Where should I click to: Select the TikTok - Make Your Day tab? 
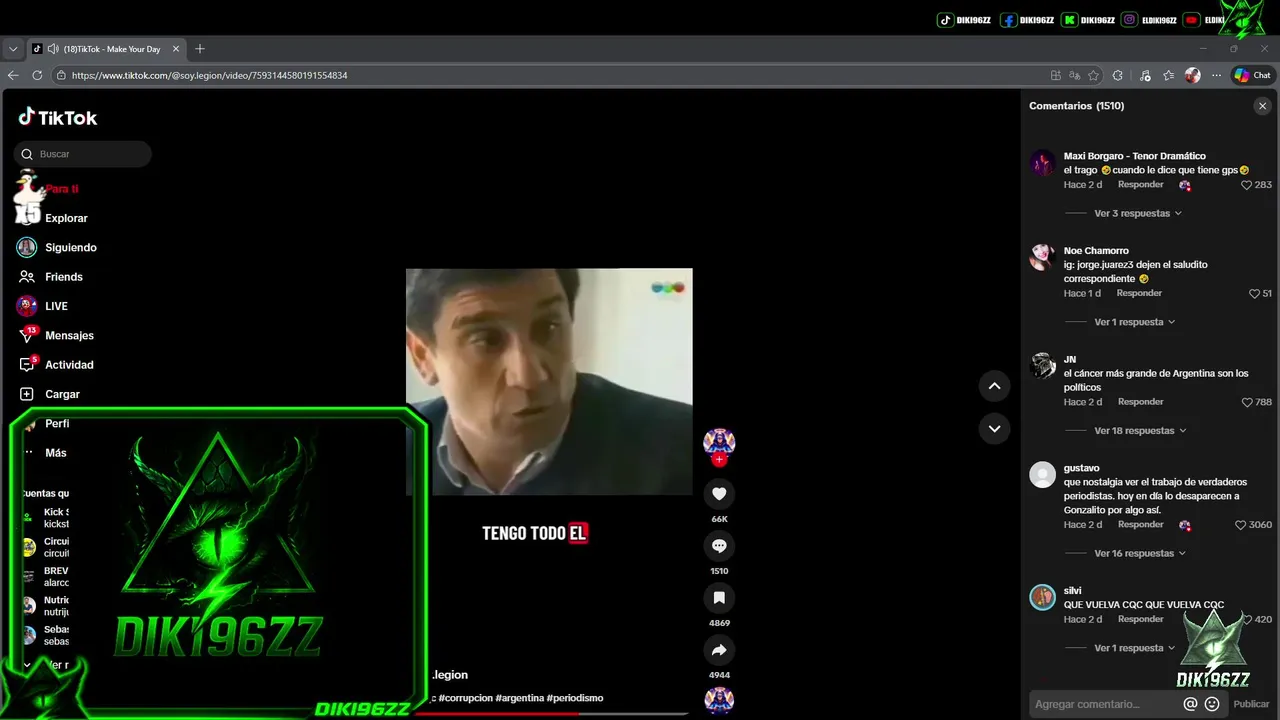107,49
